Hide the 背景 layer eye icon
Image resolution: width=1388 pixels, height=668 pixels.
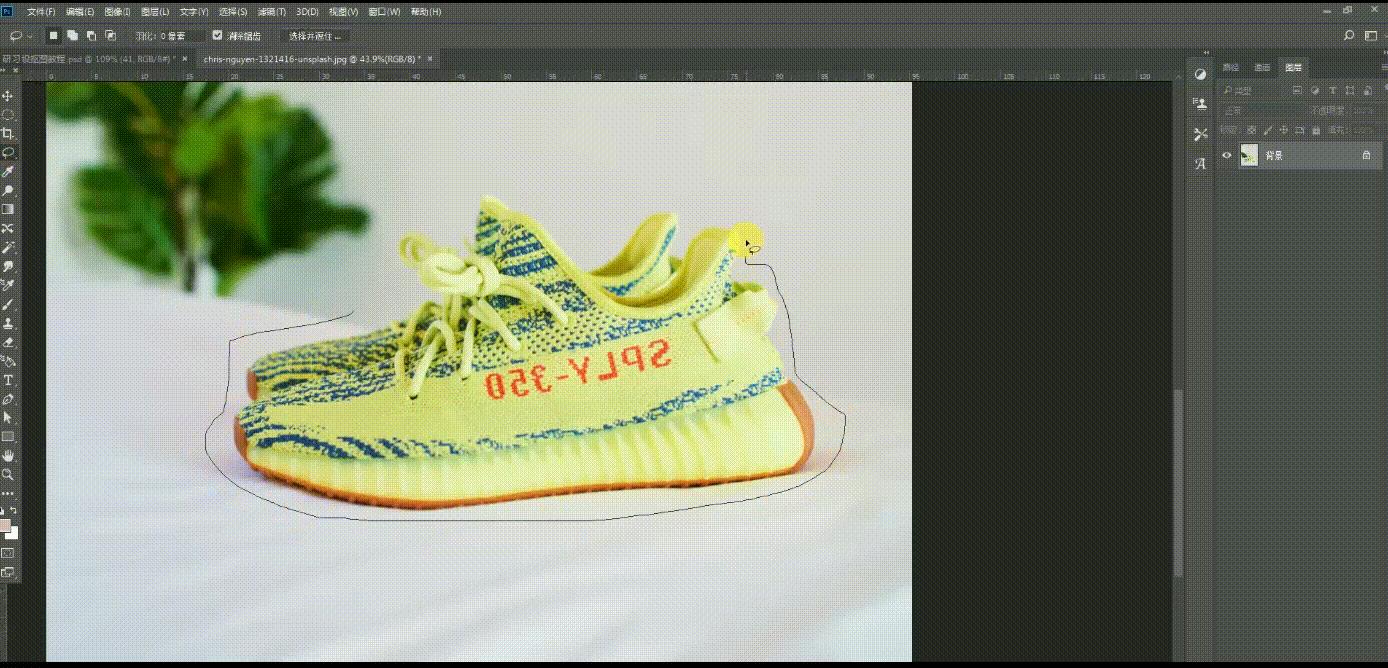coord(1227,155)
